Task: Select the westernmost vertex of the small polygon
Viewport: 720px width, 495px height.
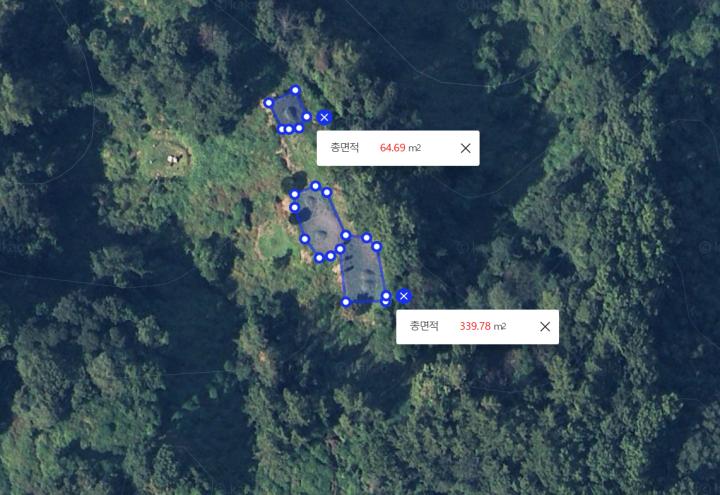Action: [269, 103]
